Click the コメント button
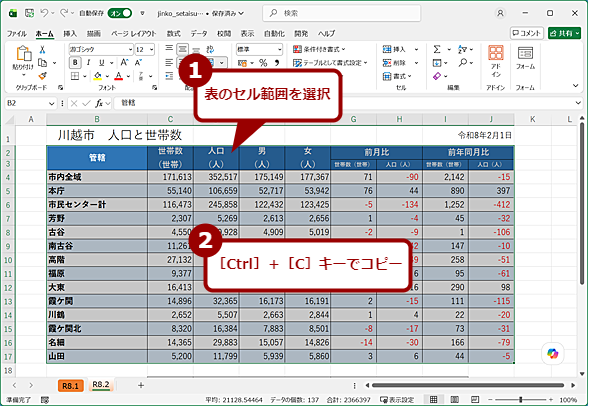Image resolution: width=589 pixels, height=407 pixels. pos(527,33)
